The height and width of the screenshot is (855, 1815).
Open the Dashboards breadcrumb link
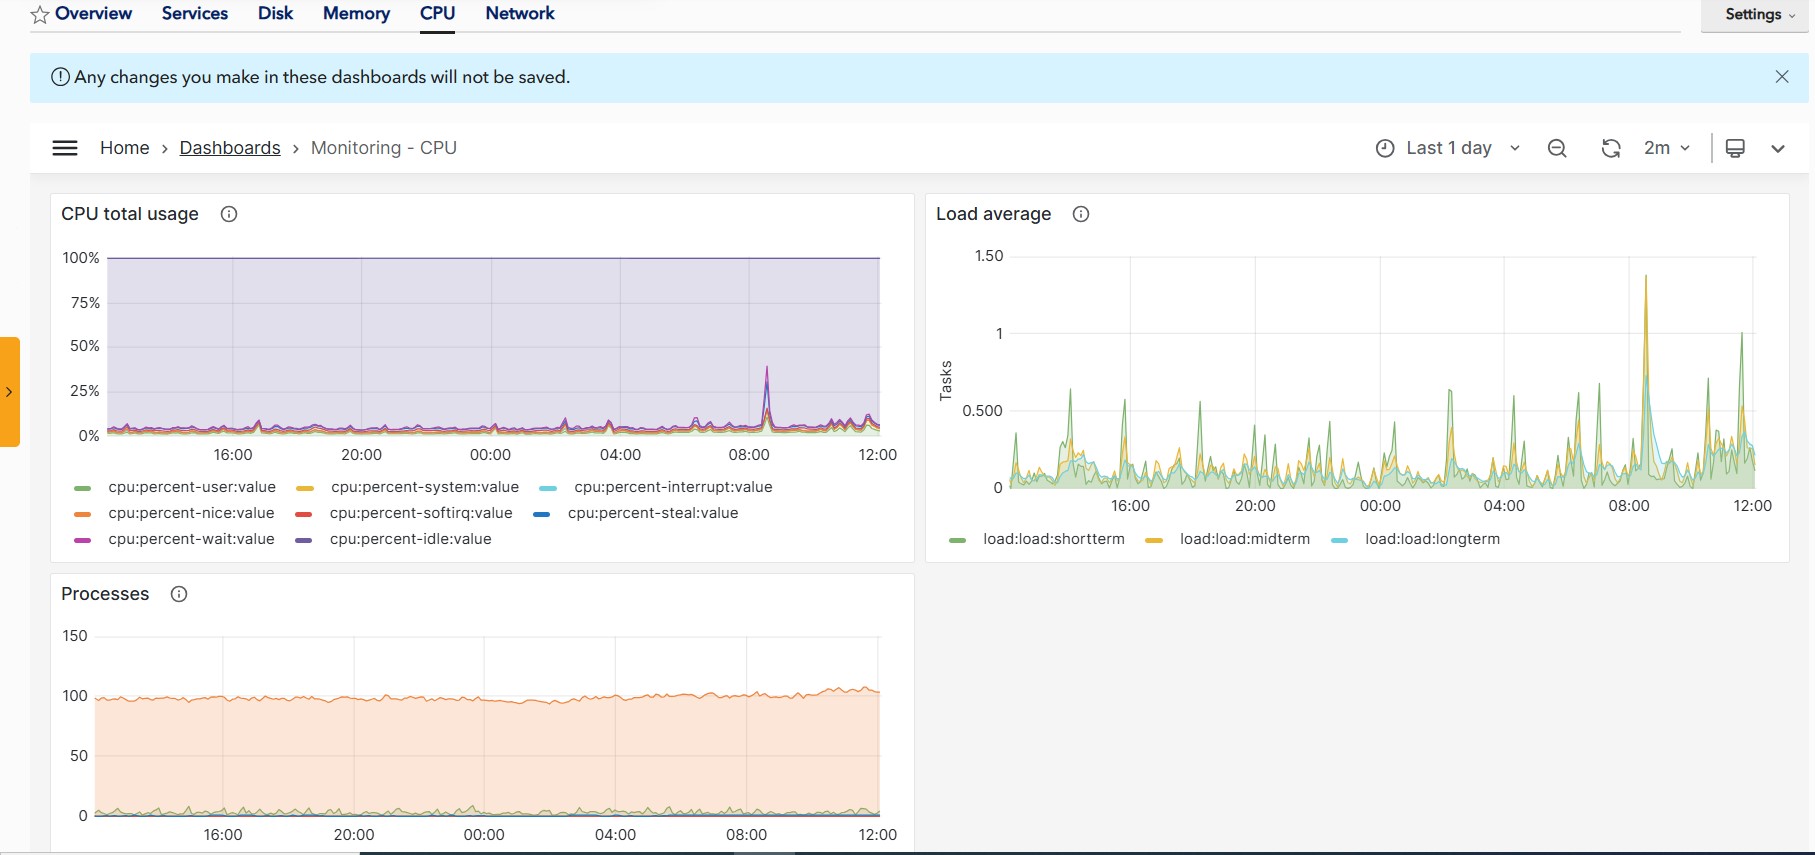pos(230,148)
